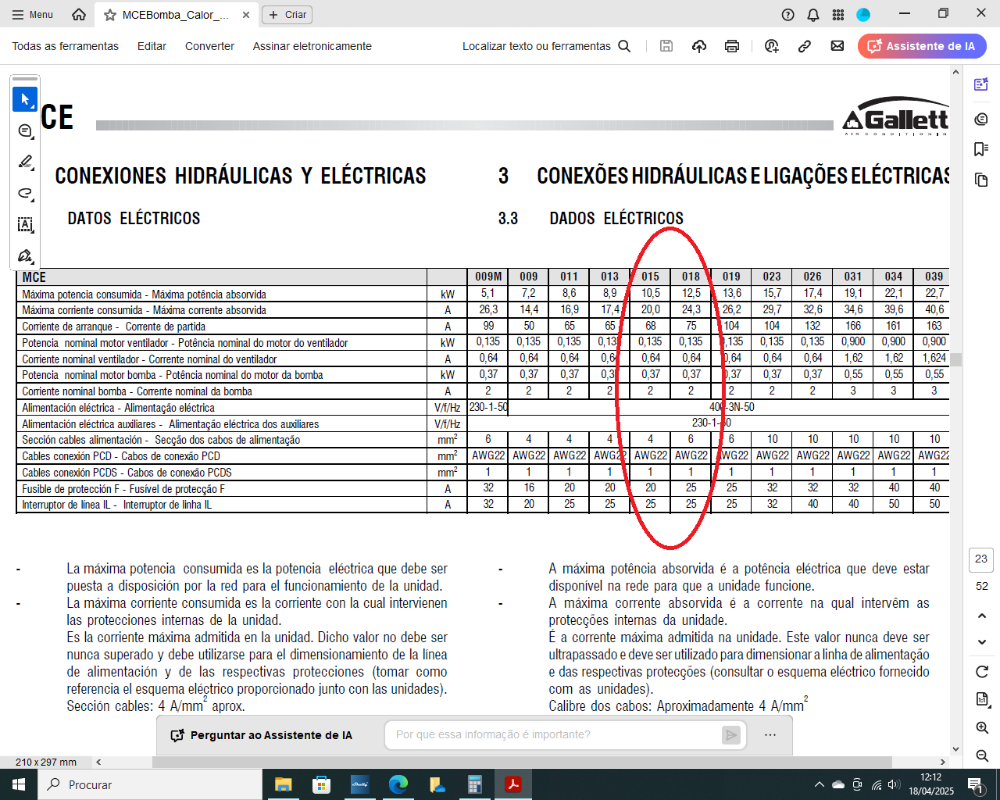1000x800 pixels.
Task: Choose the highlighter tool
Action: tap(25, 162)
